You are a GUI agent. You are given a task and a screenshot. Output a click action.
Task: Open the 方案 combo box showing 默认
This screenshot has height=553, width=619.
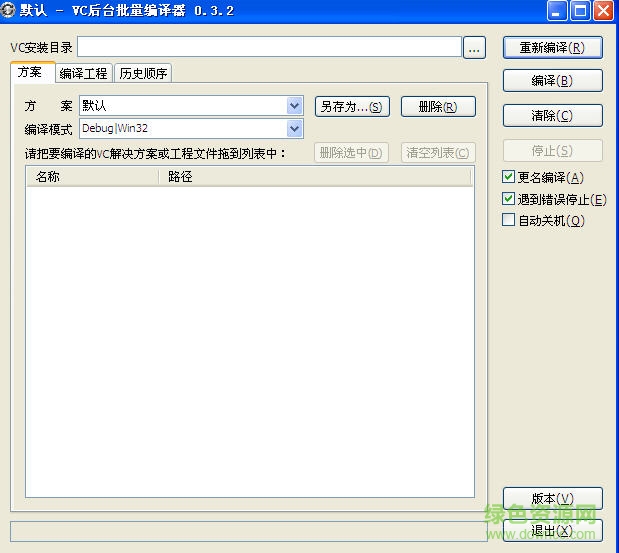point(191,106)
